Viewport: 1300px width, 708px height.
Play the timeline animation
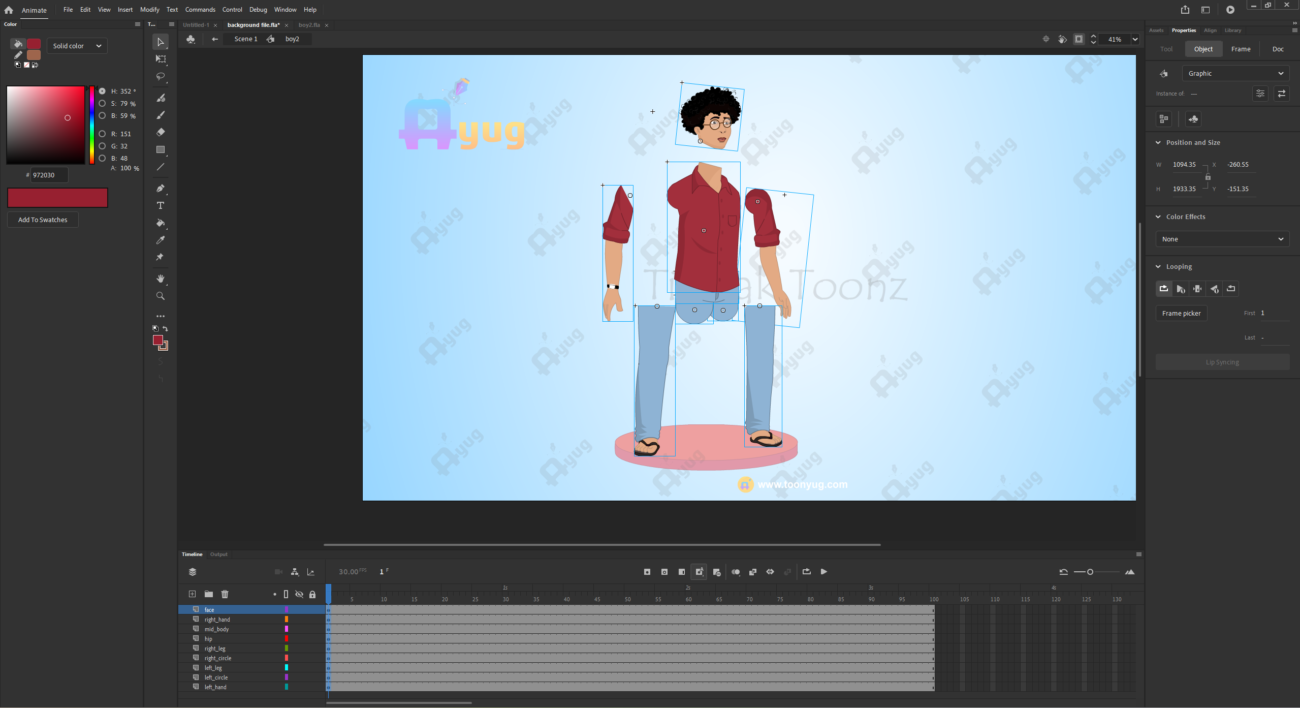pos(824,572)
